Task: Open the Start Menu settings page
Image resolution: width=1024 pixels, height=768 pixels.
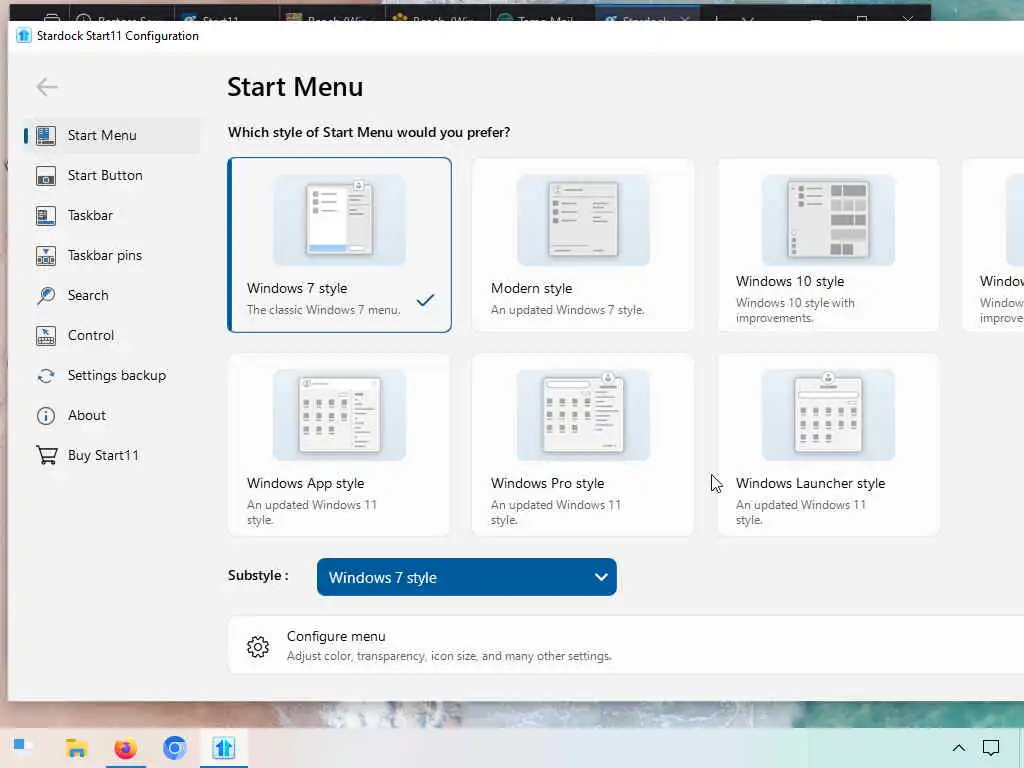Action: [x=112, y=136]
